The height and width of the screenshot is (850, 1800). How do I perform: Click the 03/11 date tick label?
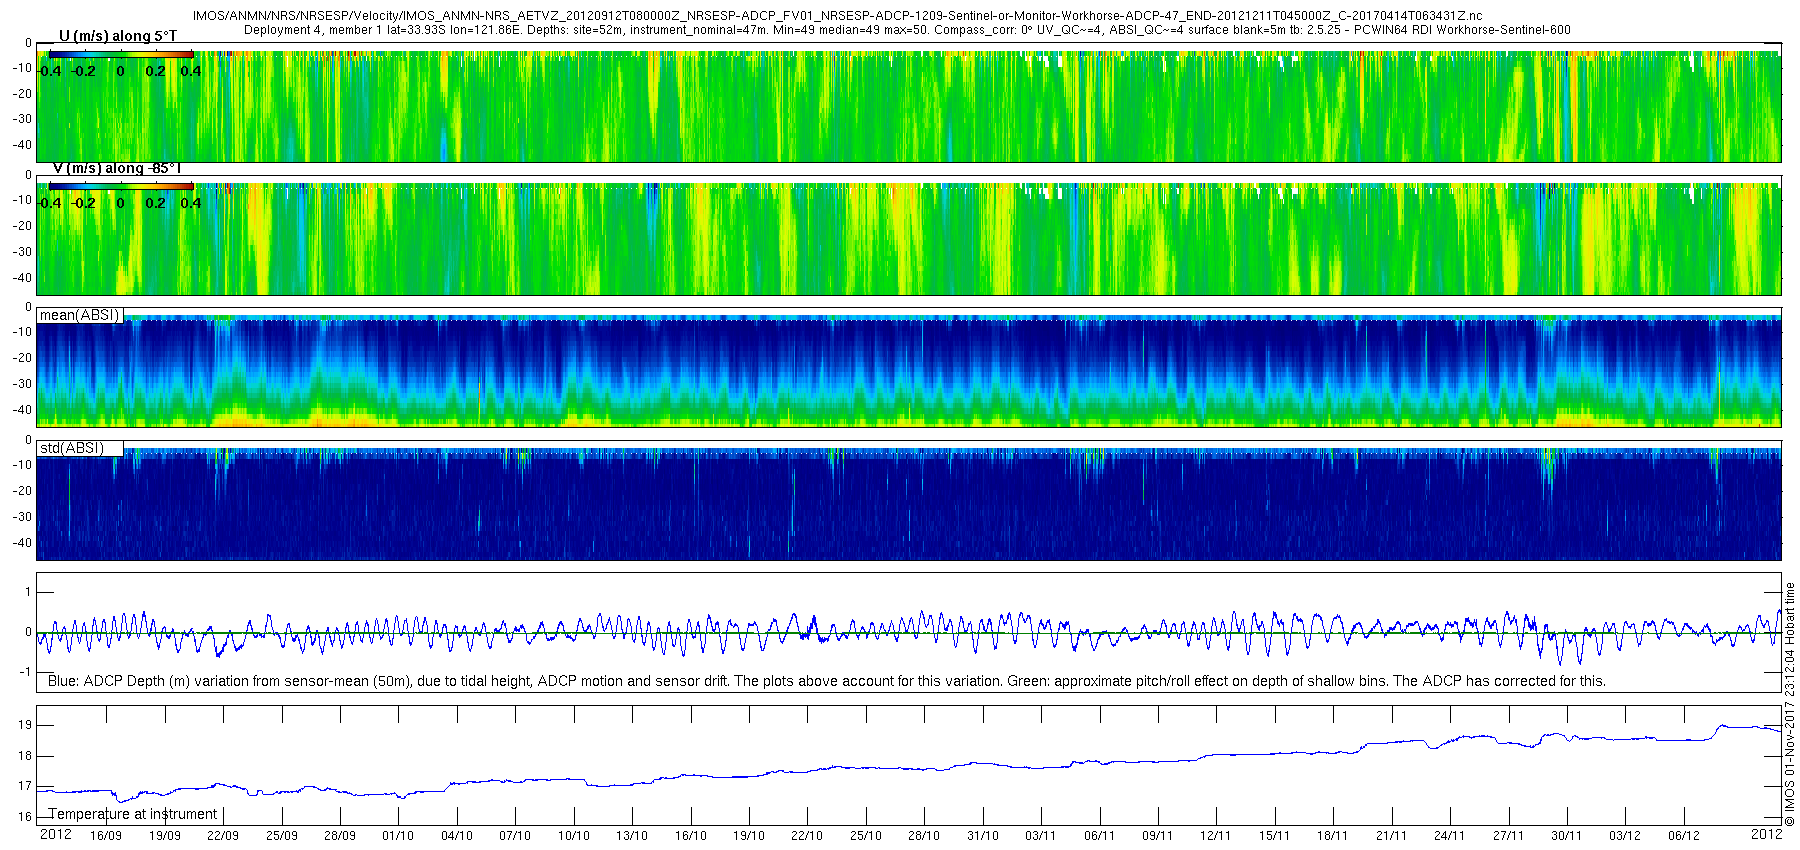pyautogui.click(x=1041, y=836)
